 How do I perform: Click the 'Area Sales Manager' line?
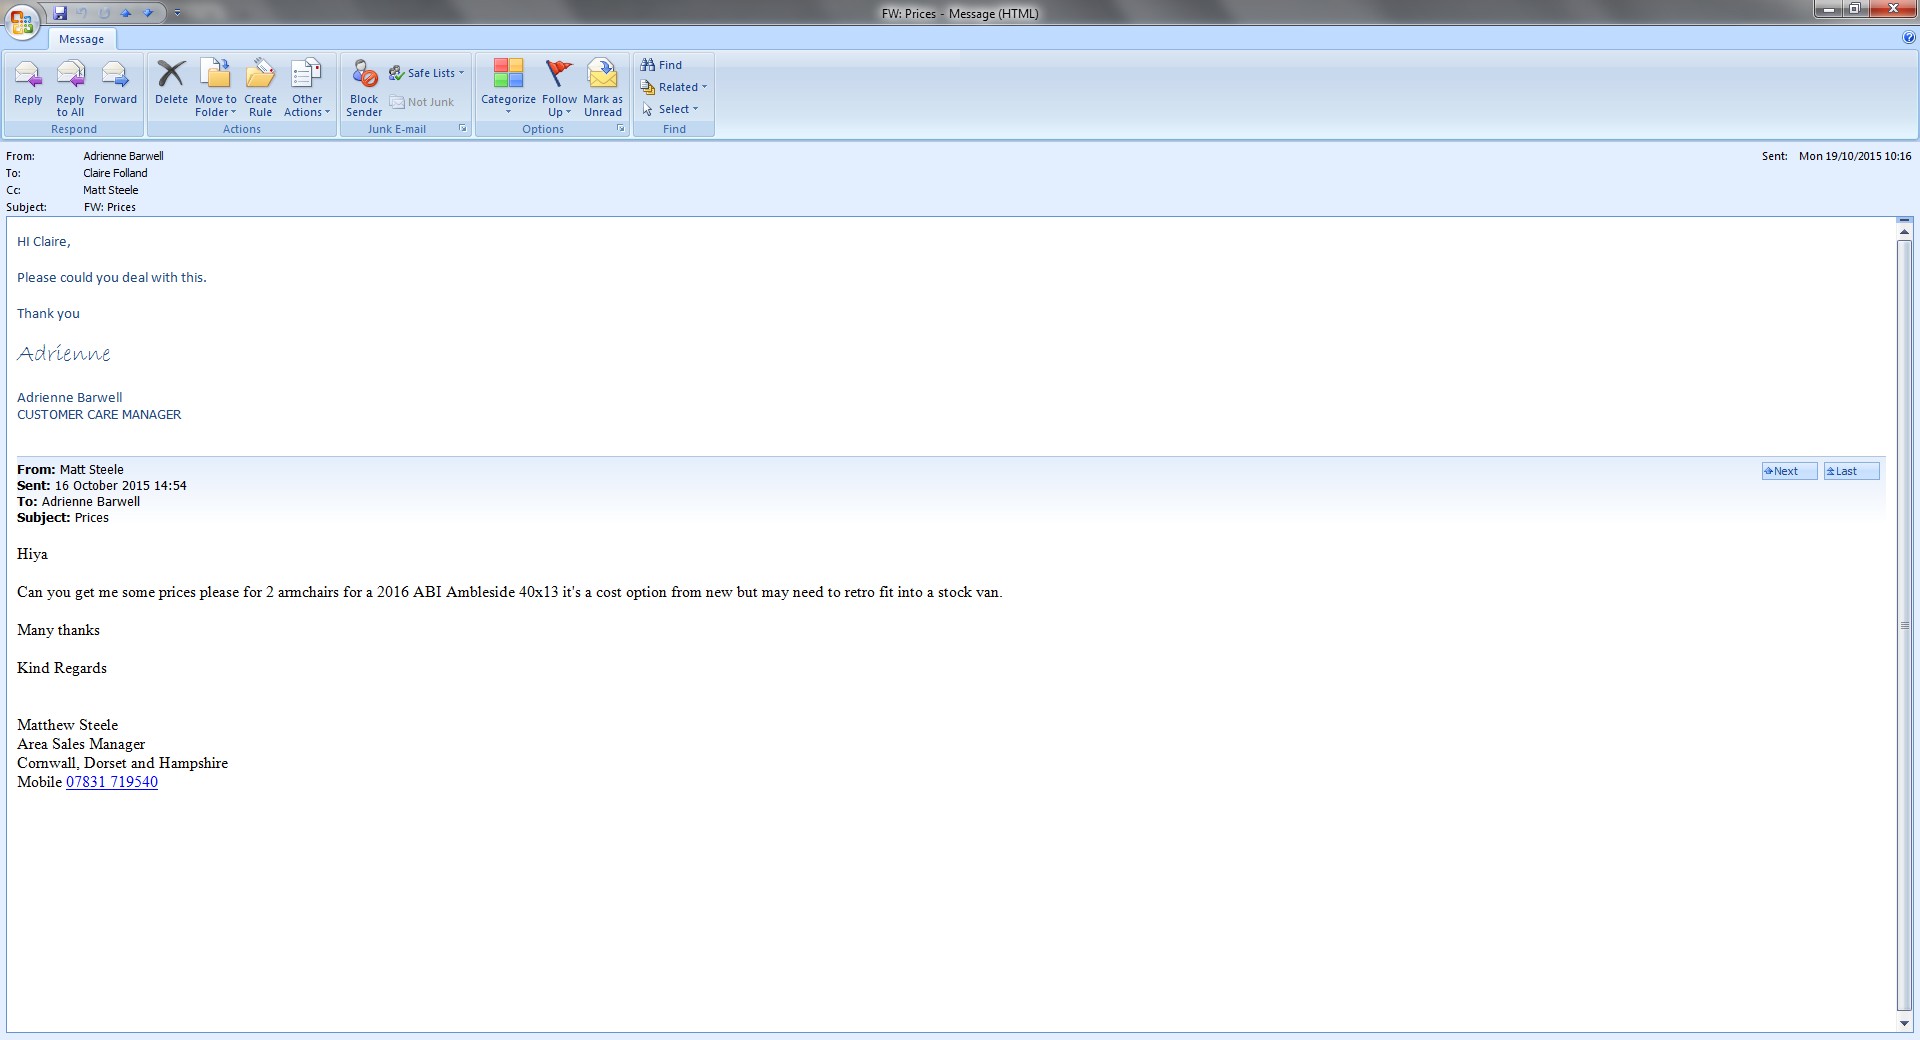(x=81, y=744)
